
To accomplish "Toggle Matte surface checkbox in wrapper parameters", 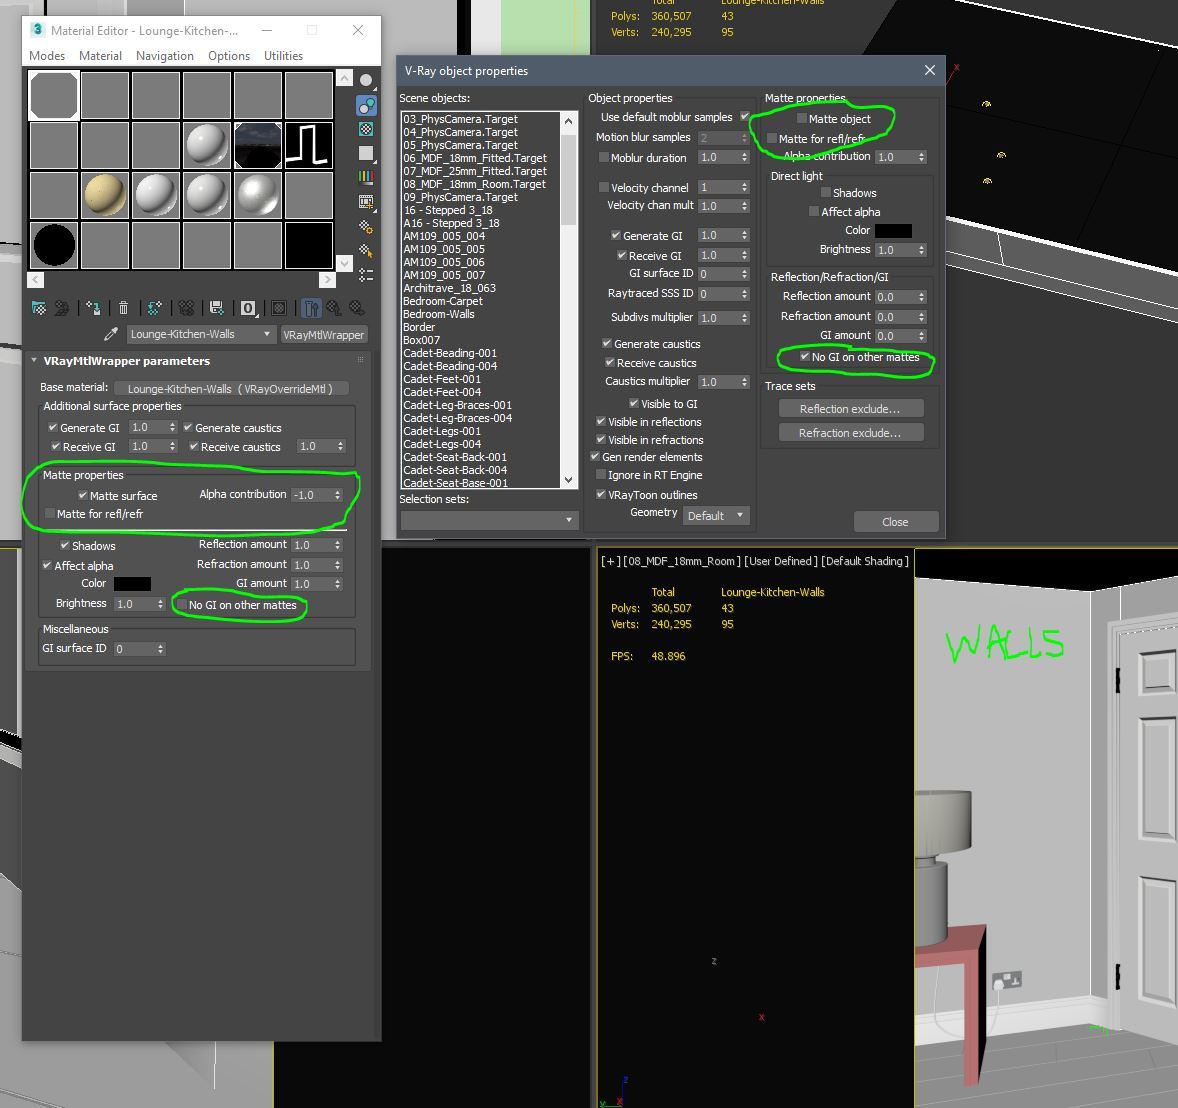I will (x=83, y=495).
